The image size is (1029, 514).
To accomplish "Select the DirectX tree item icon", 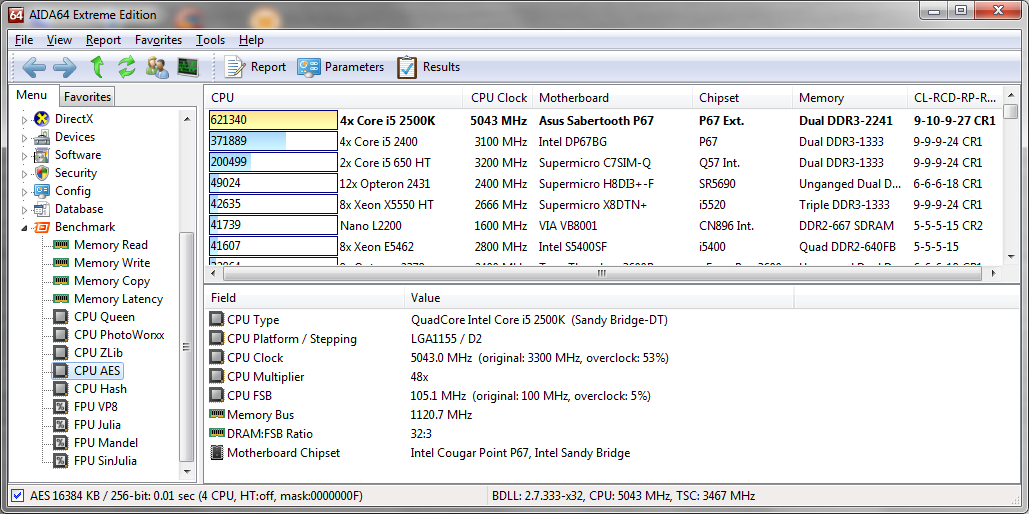I will click(41, 119).
